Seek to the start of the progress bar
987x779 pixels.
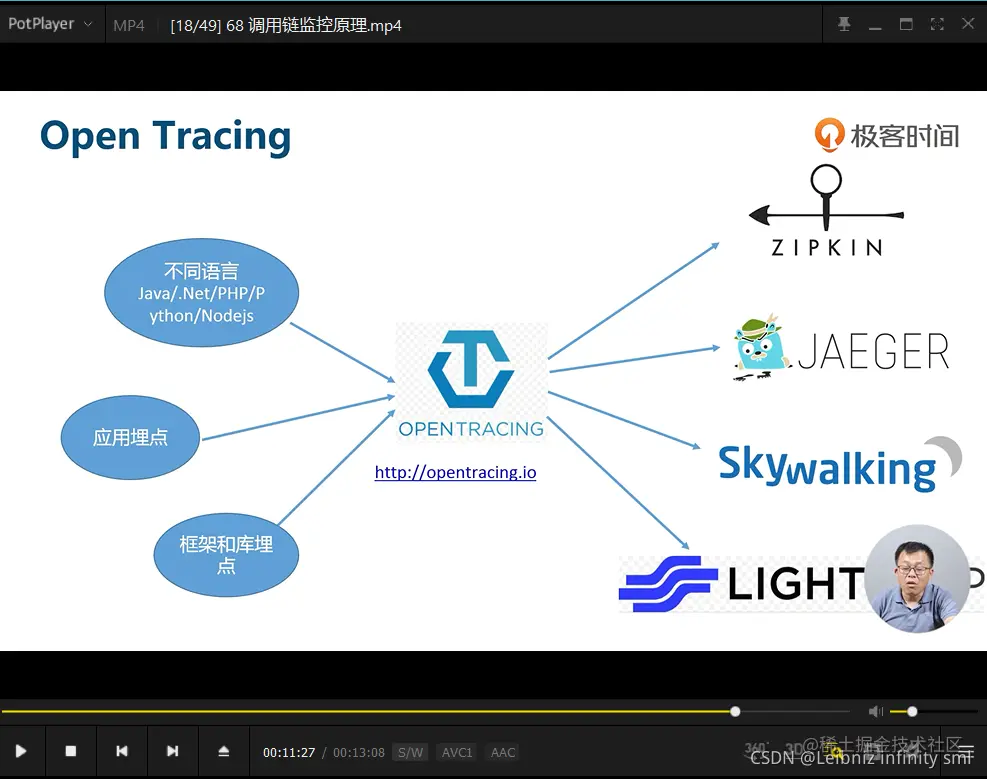pyautogui.click(x=3, y=712)
